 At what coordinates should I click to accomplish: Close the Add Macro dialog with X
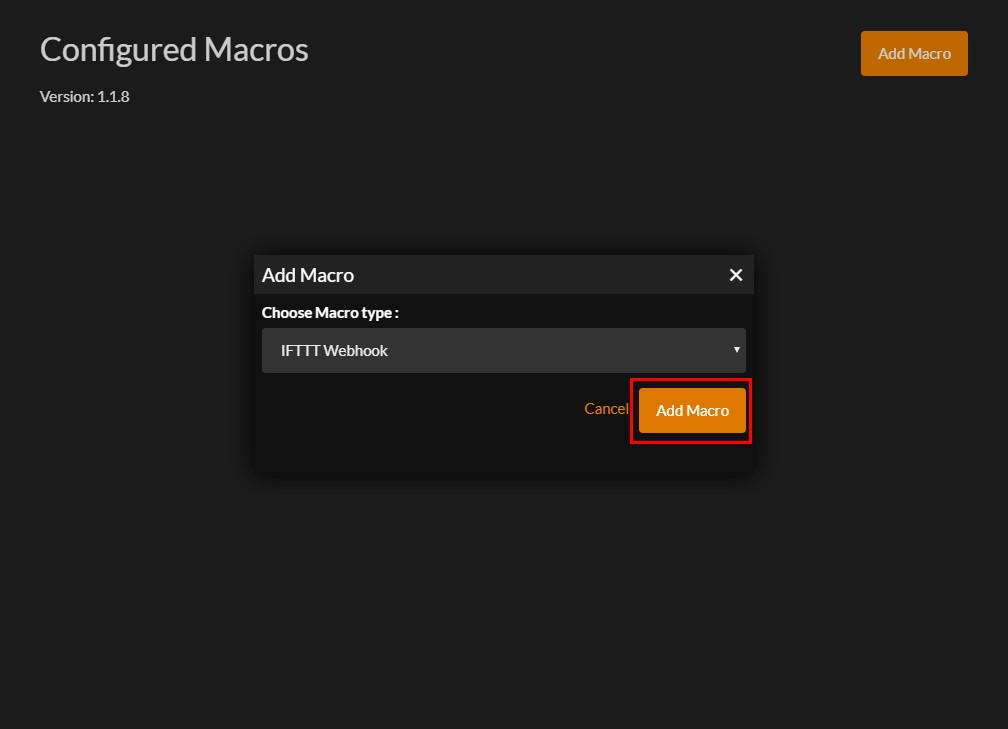pyautogui.click(x=736, y=275)
